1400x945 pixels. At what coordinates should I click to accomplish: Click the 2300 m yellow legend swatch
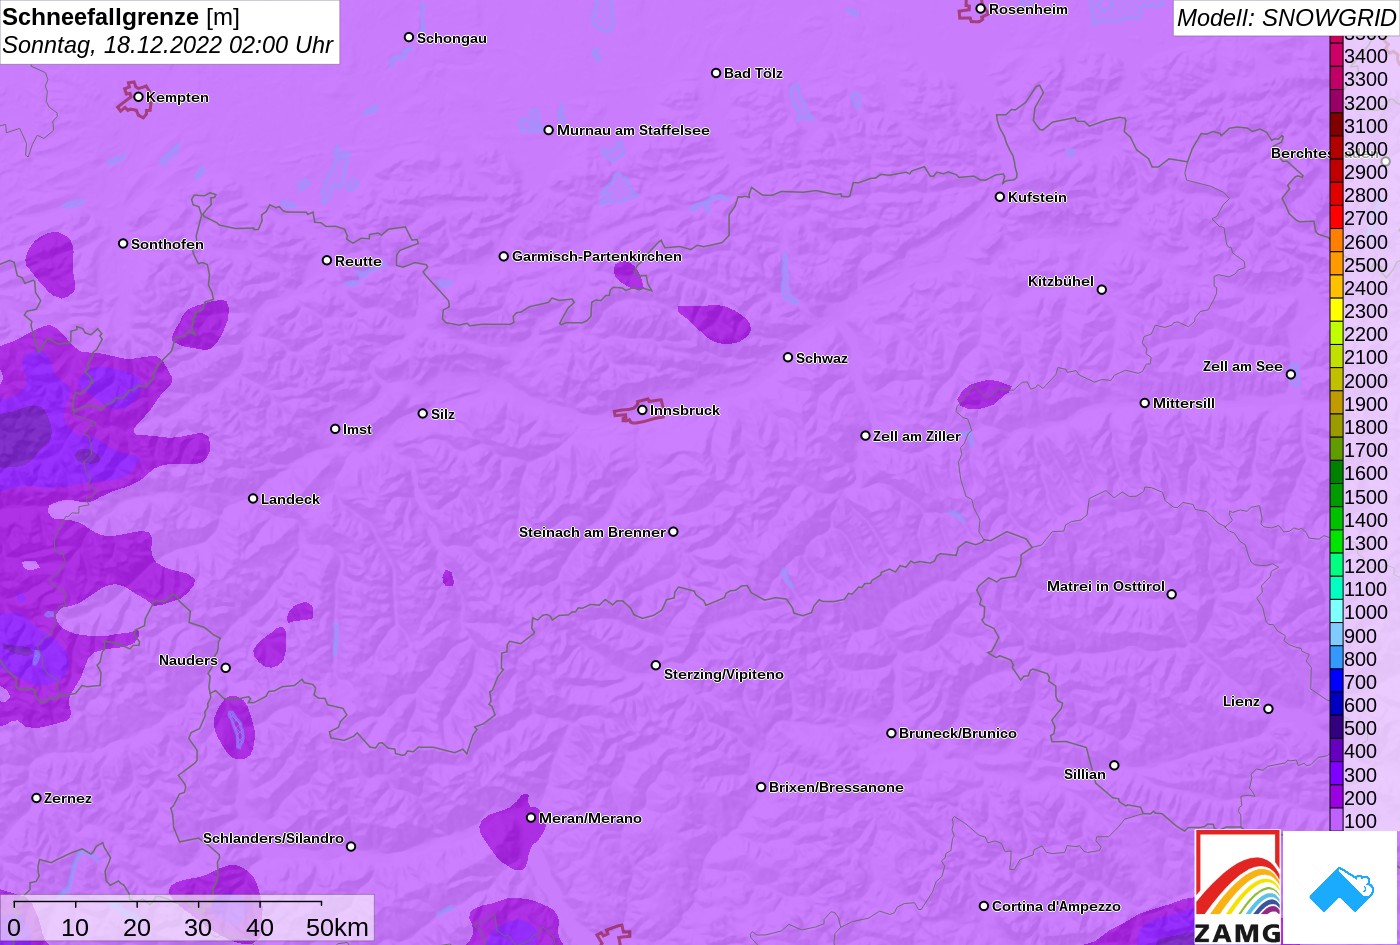point(1336,310)
